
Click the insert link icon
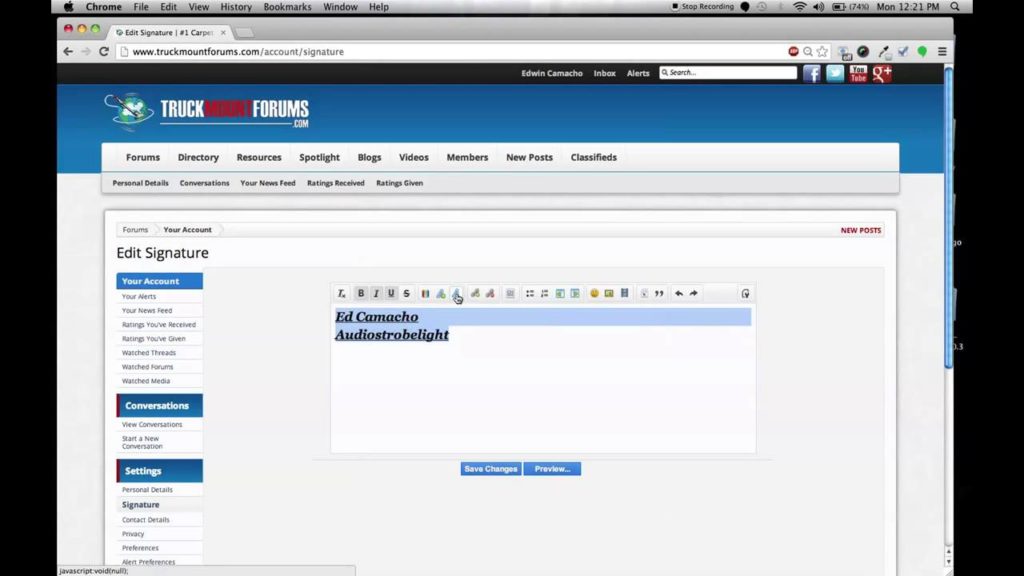[x=475, y=294]
